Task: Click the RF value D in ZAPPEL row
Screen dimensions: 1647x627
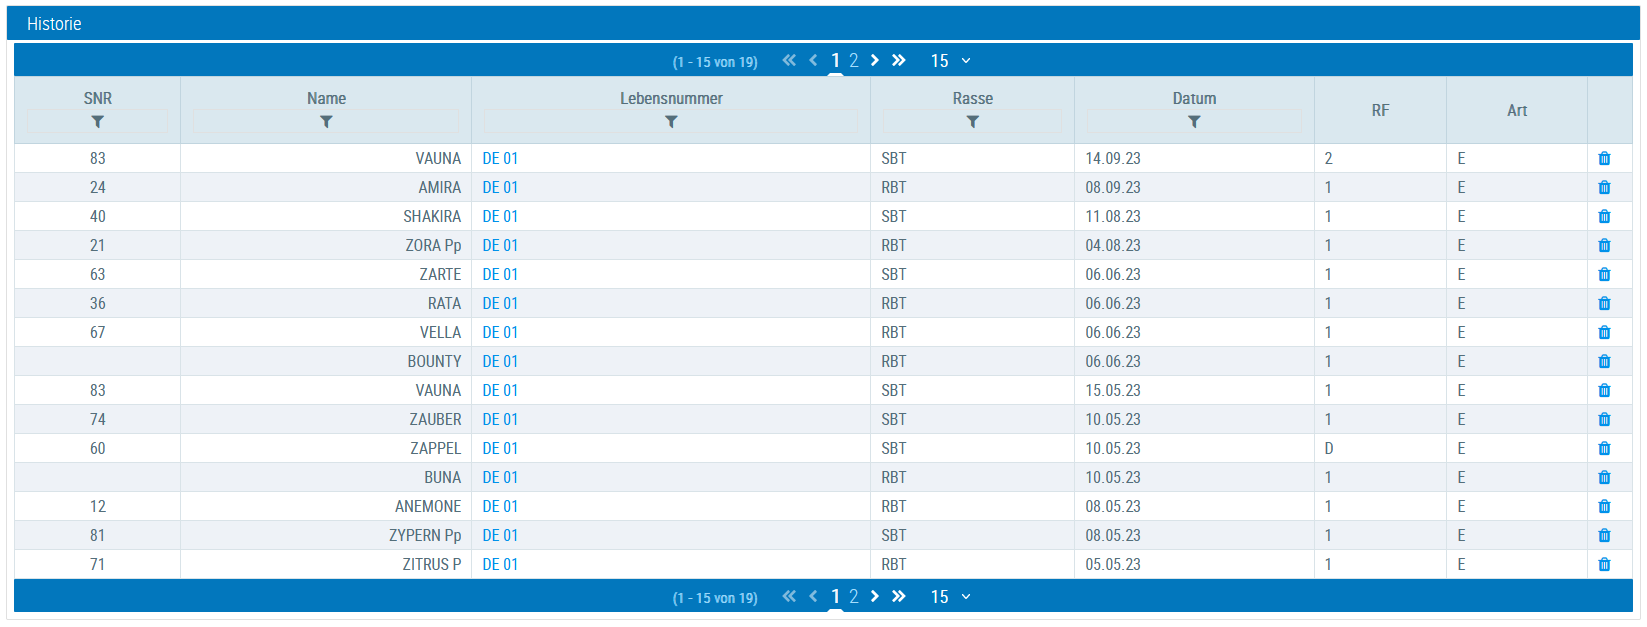Action: [x=1329, y=448]
